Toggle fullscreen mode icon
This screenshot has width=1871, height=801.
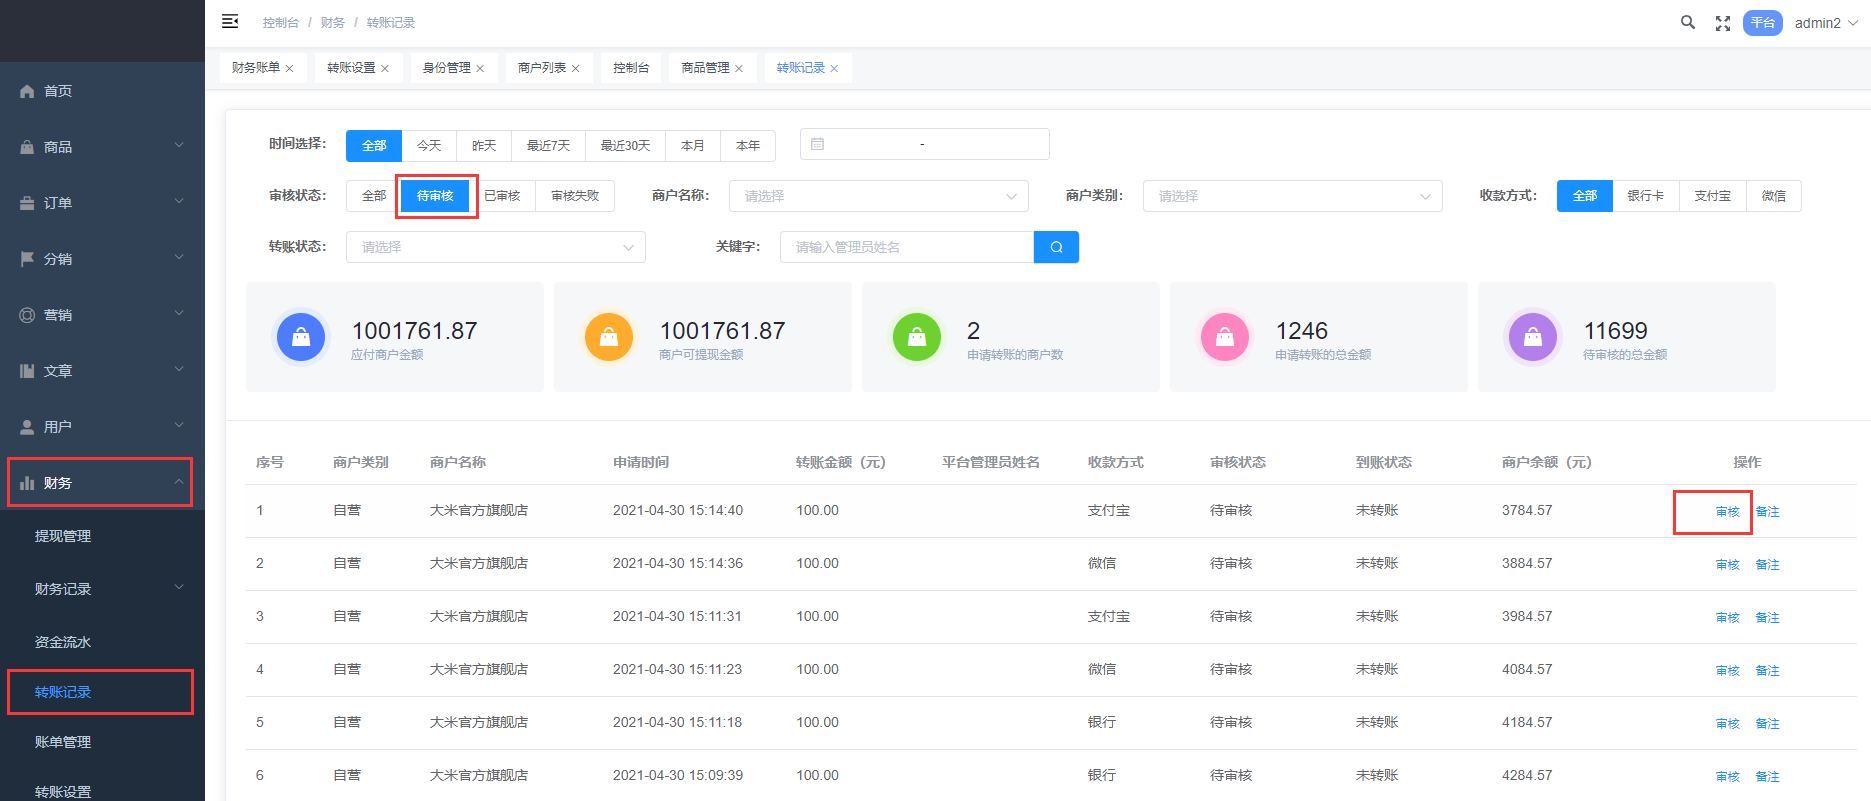tap(1722, 23)
